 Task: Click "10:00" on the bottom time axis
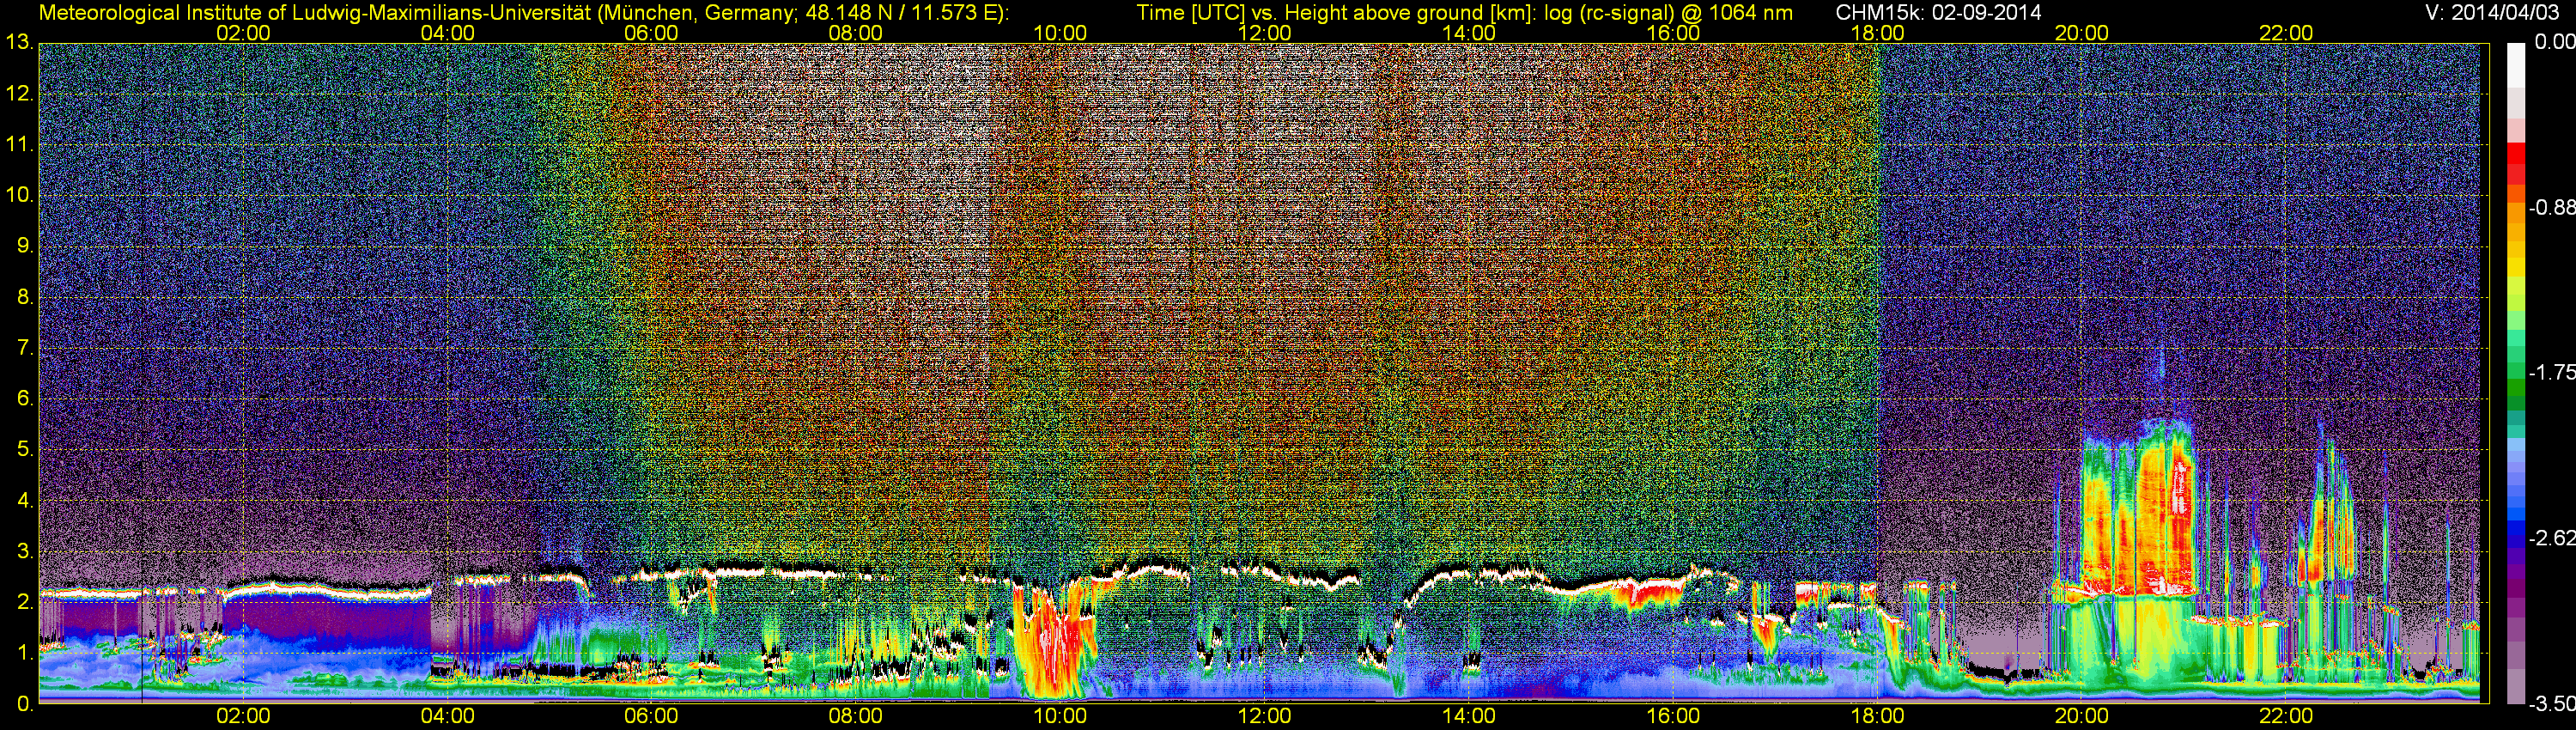[1060, 716]
